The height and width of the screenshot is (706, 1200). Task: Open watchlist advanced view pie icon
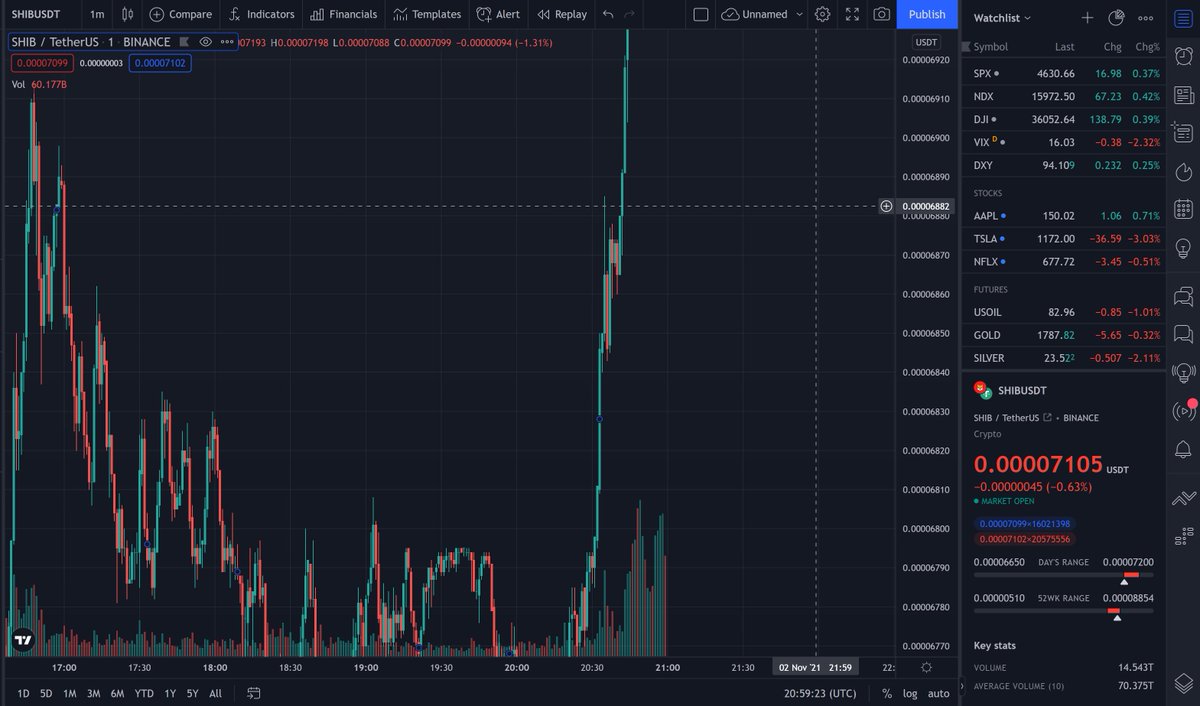tap(1117, 17)
